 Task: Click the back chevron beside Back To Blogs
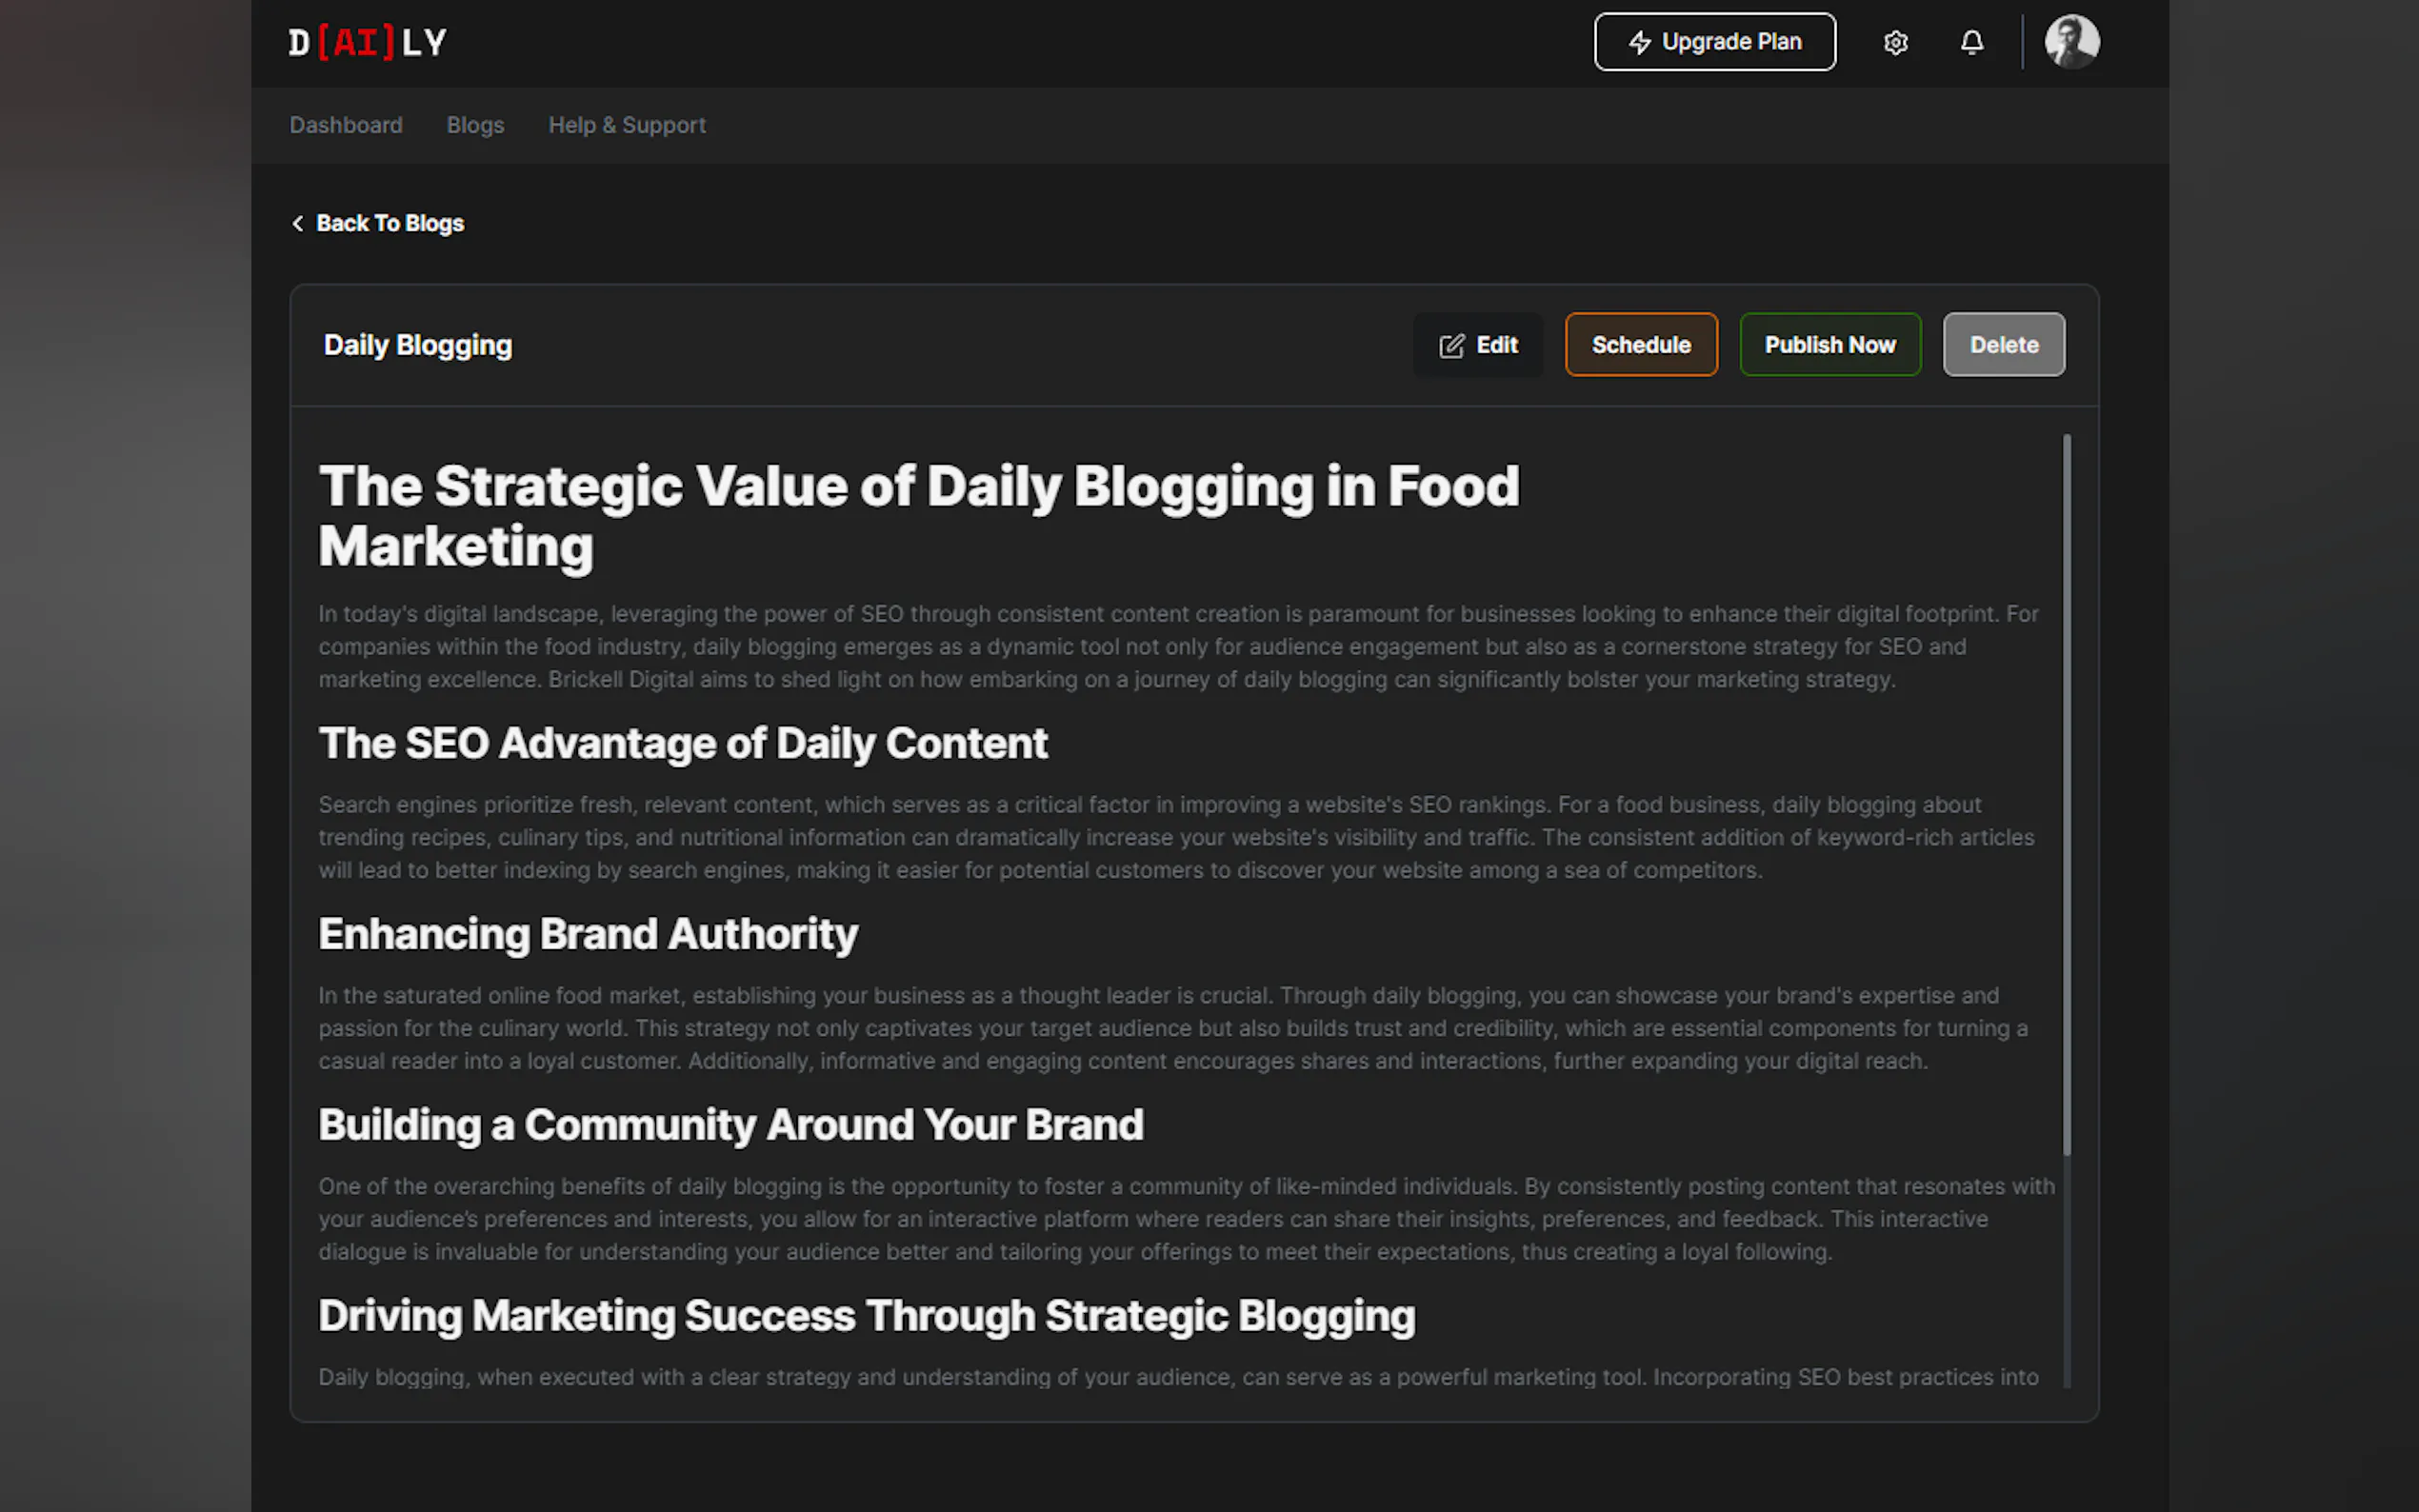point(298,223)
